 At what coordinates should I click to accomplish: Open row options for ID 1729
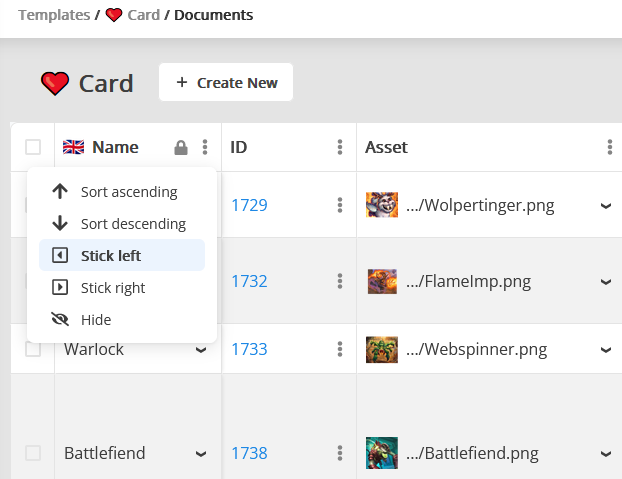[340, 205]
